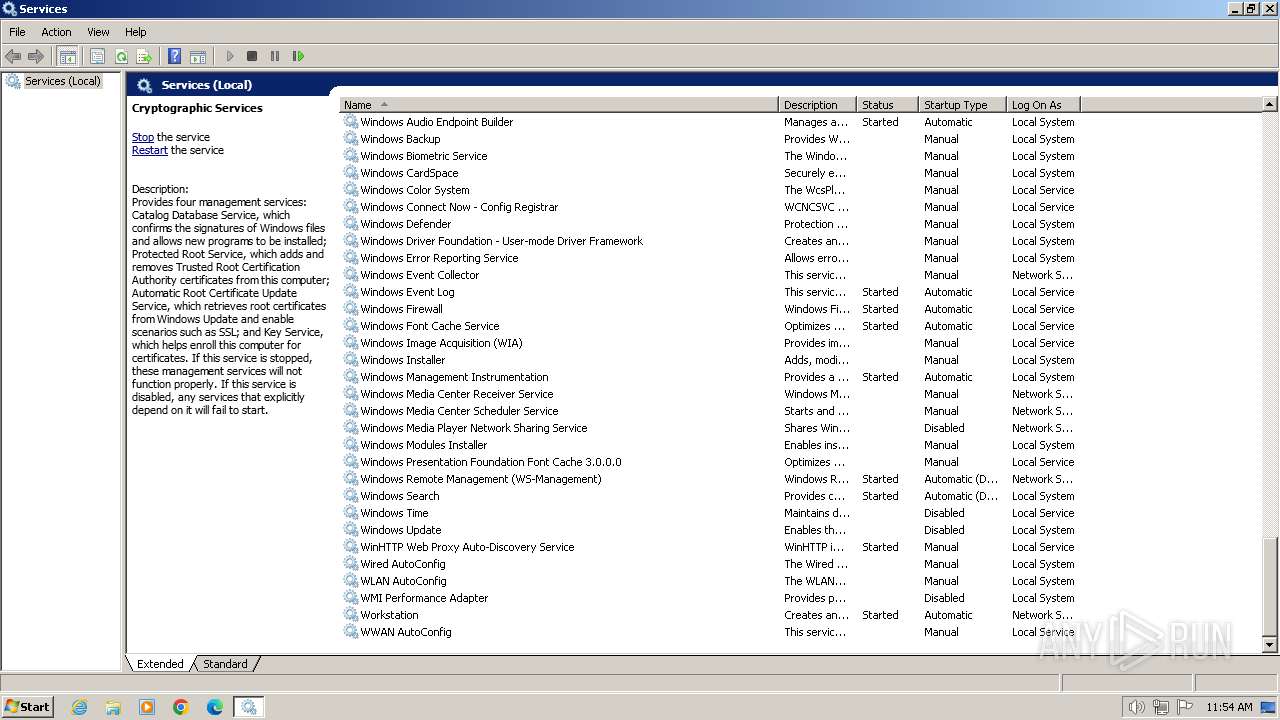Sort by the Status column header
Screen dimensions: 1280x720
(888, 105)
